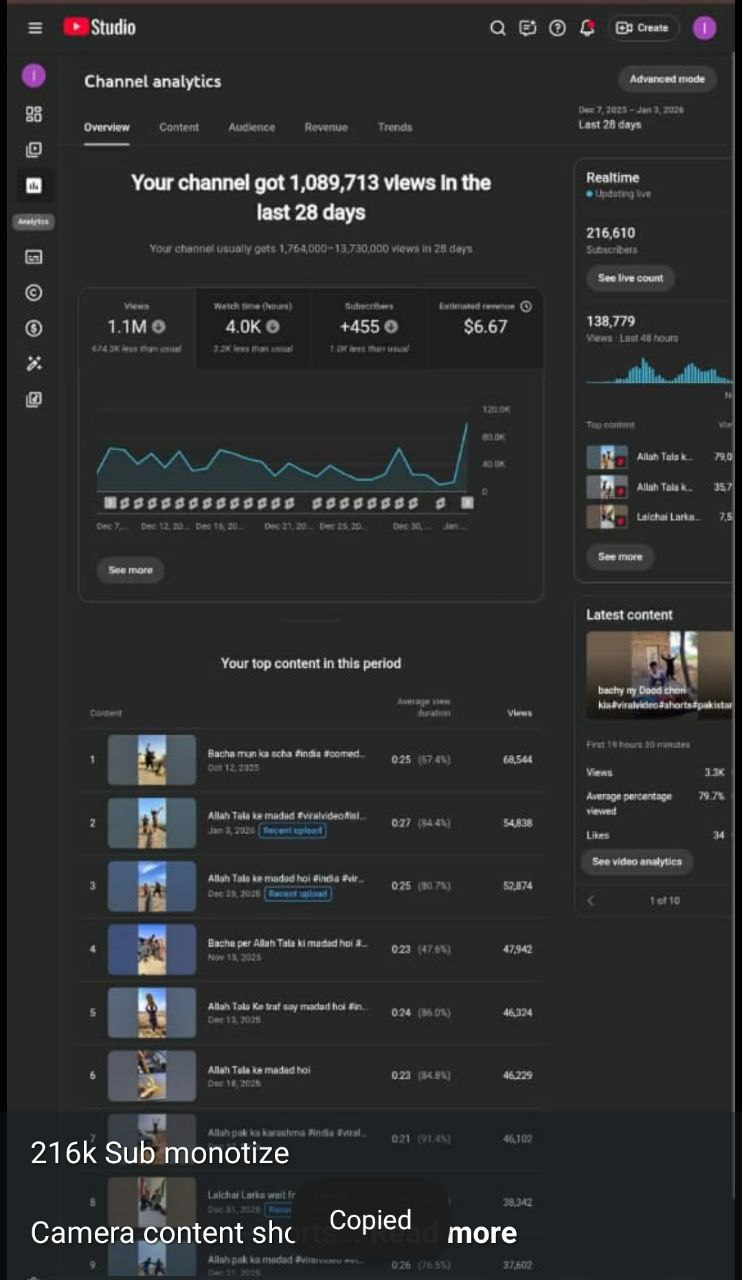The image size is (742, 1280).
Task: Go to previous latest content item
Action: pos(590,900)
